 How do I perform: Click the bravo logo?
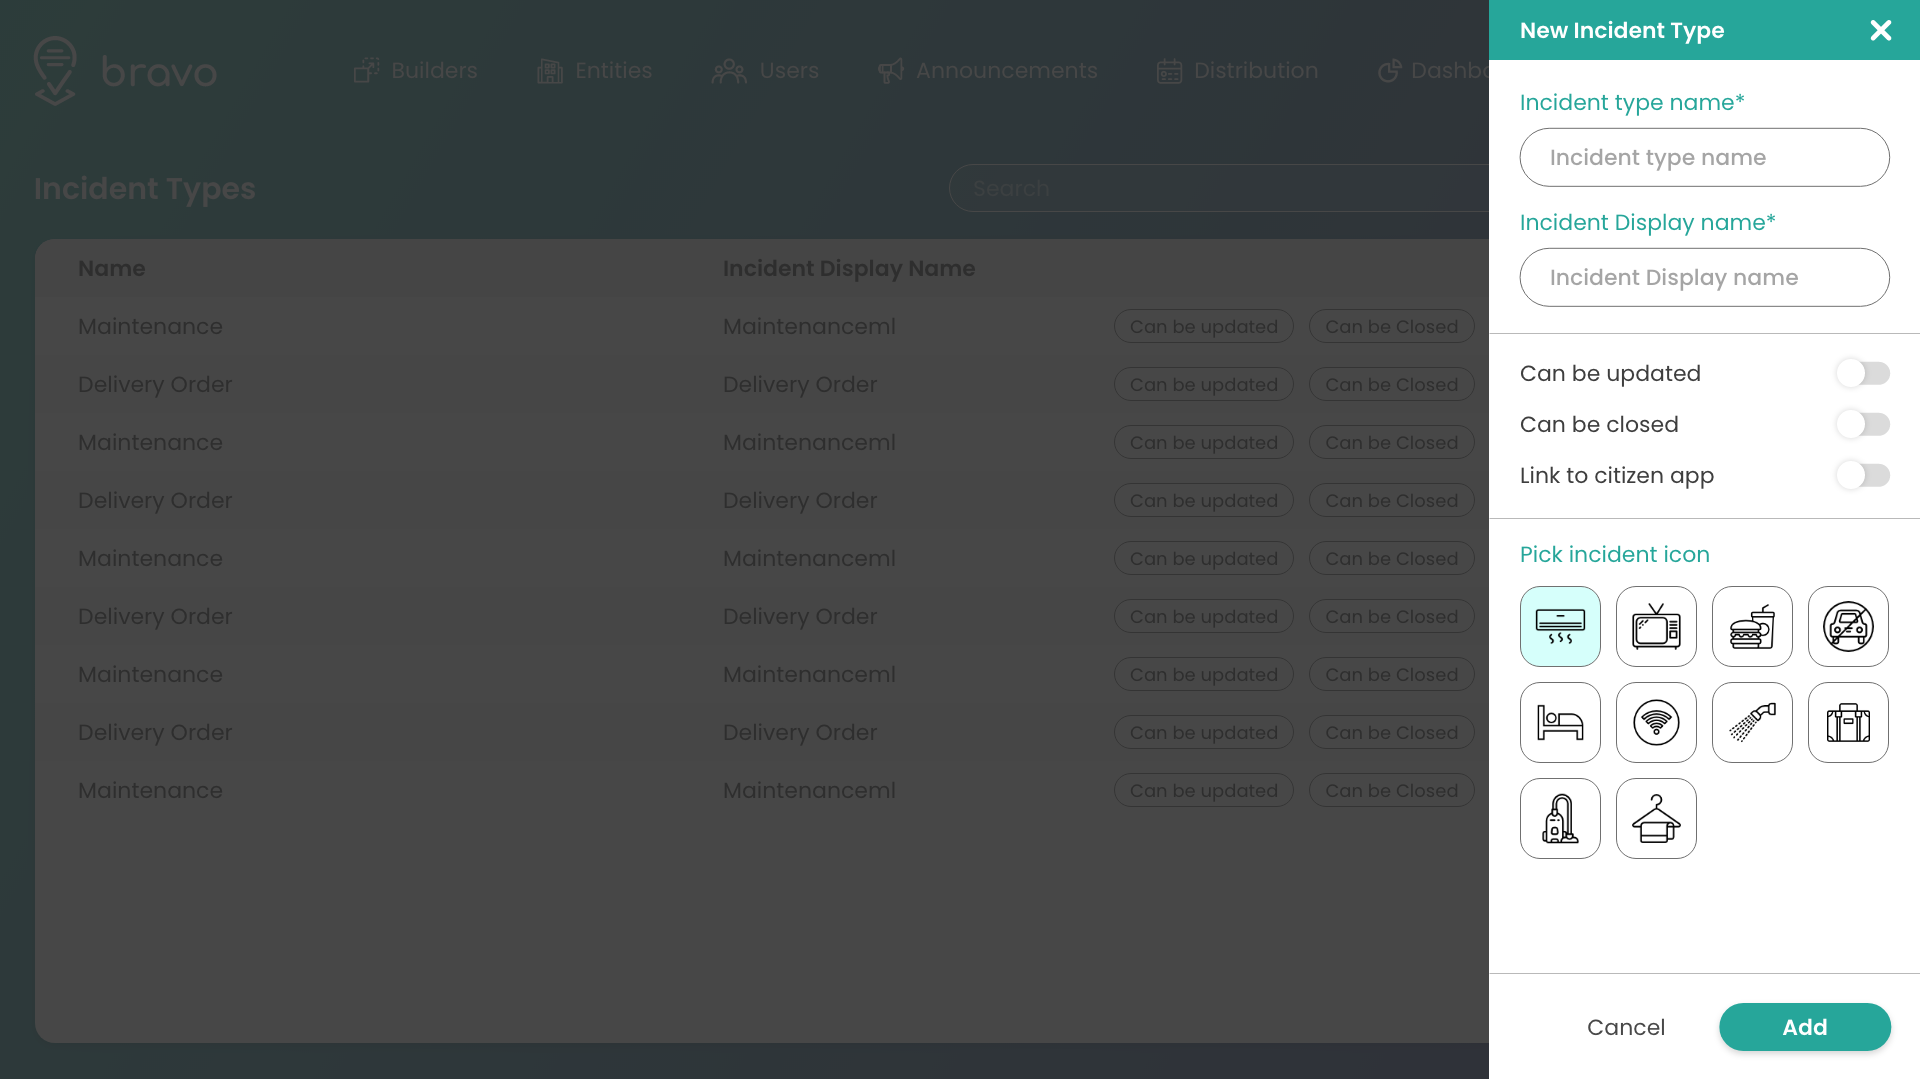(125, 71)
